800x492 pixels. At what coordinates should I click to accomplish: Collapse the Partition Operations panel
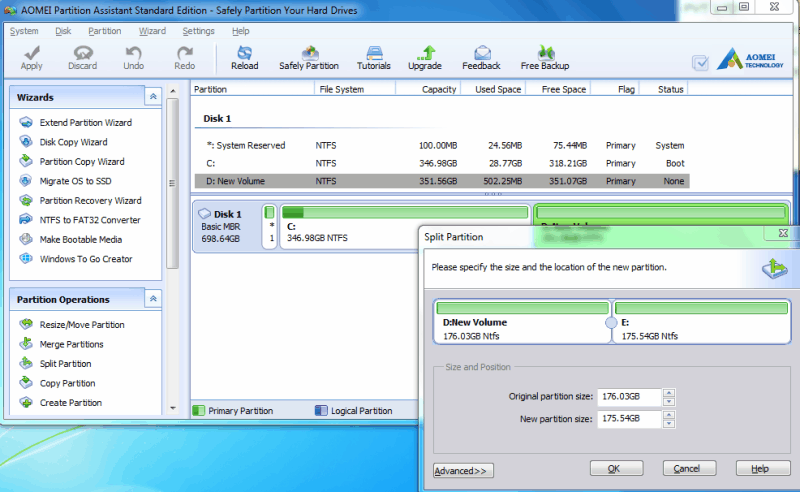(153, 299)
